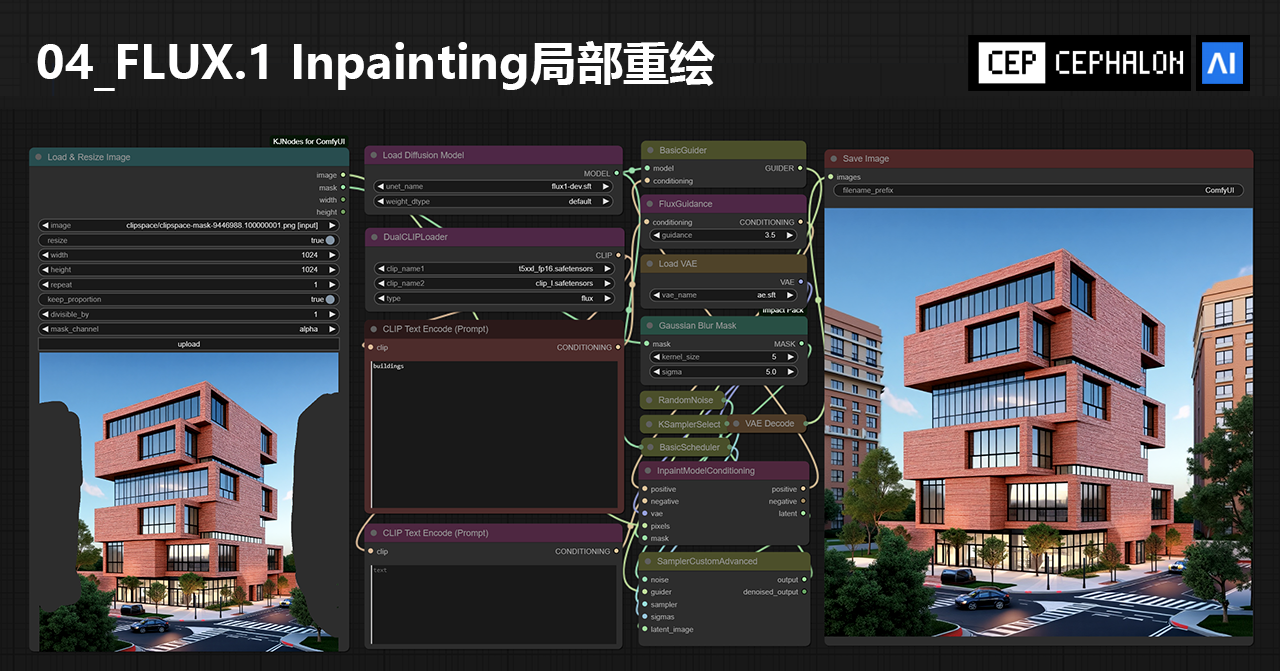Viewport: 1280px width, 671px height.
Task: Toggle the keep_proportion switch
Action: [330, 299]
